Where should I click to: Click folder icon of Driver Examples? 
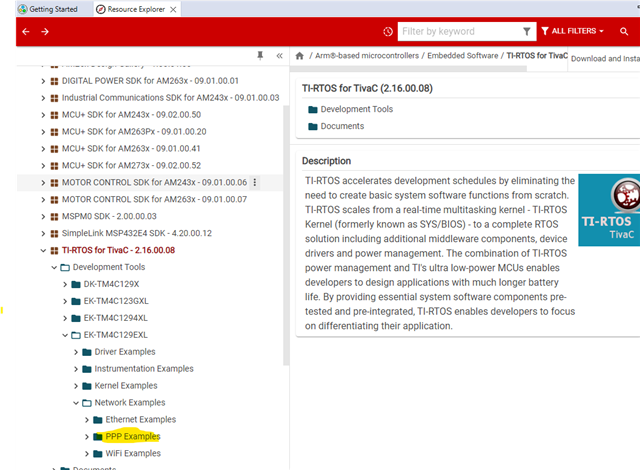[x=87, y=352]
